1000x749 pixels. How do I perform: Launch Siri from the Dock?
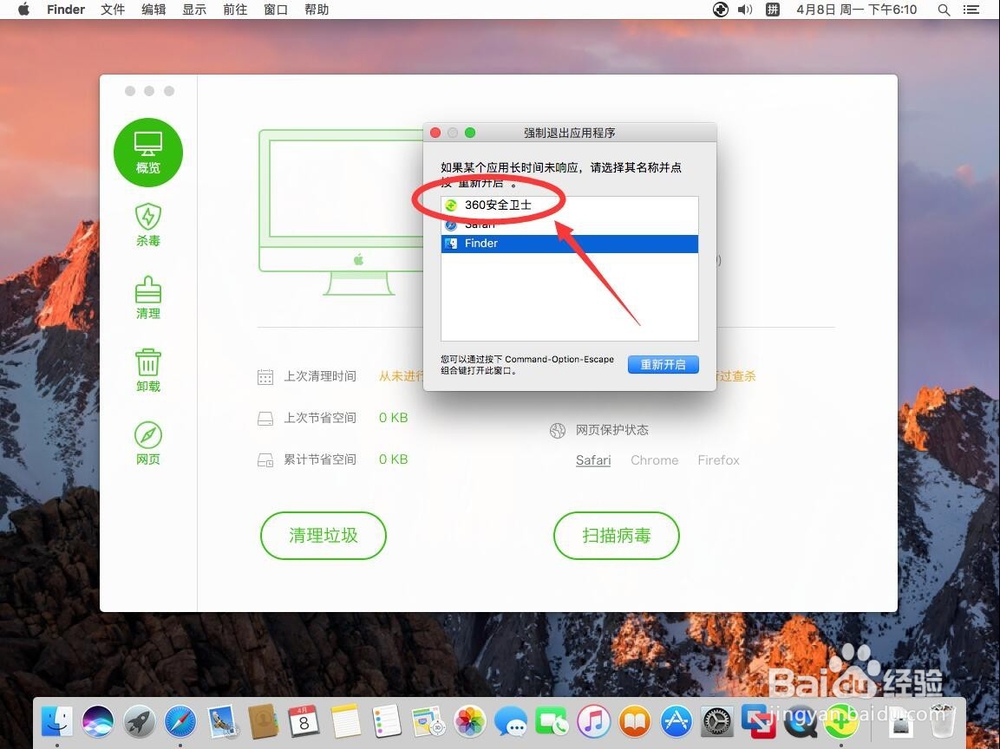(x=98, y=722)
